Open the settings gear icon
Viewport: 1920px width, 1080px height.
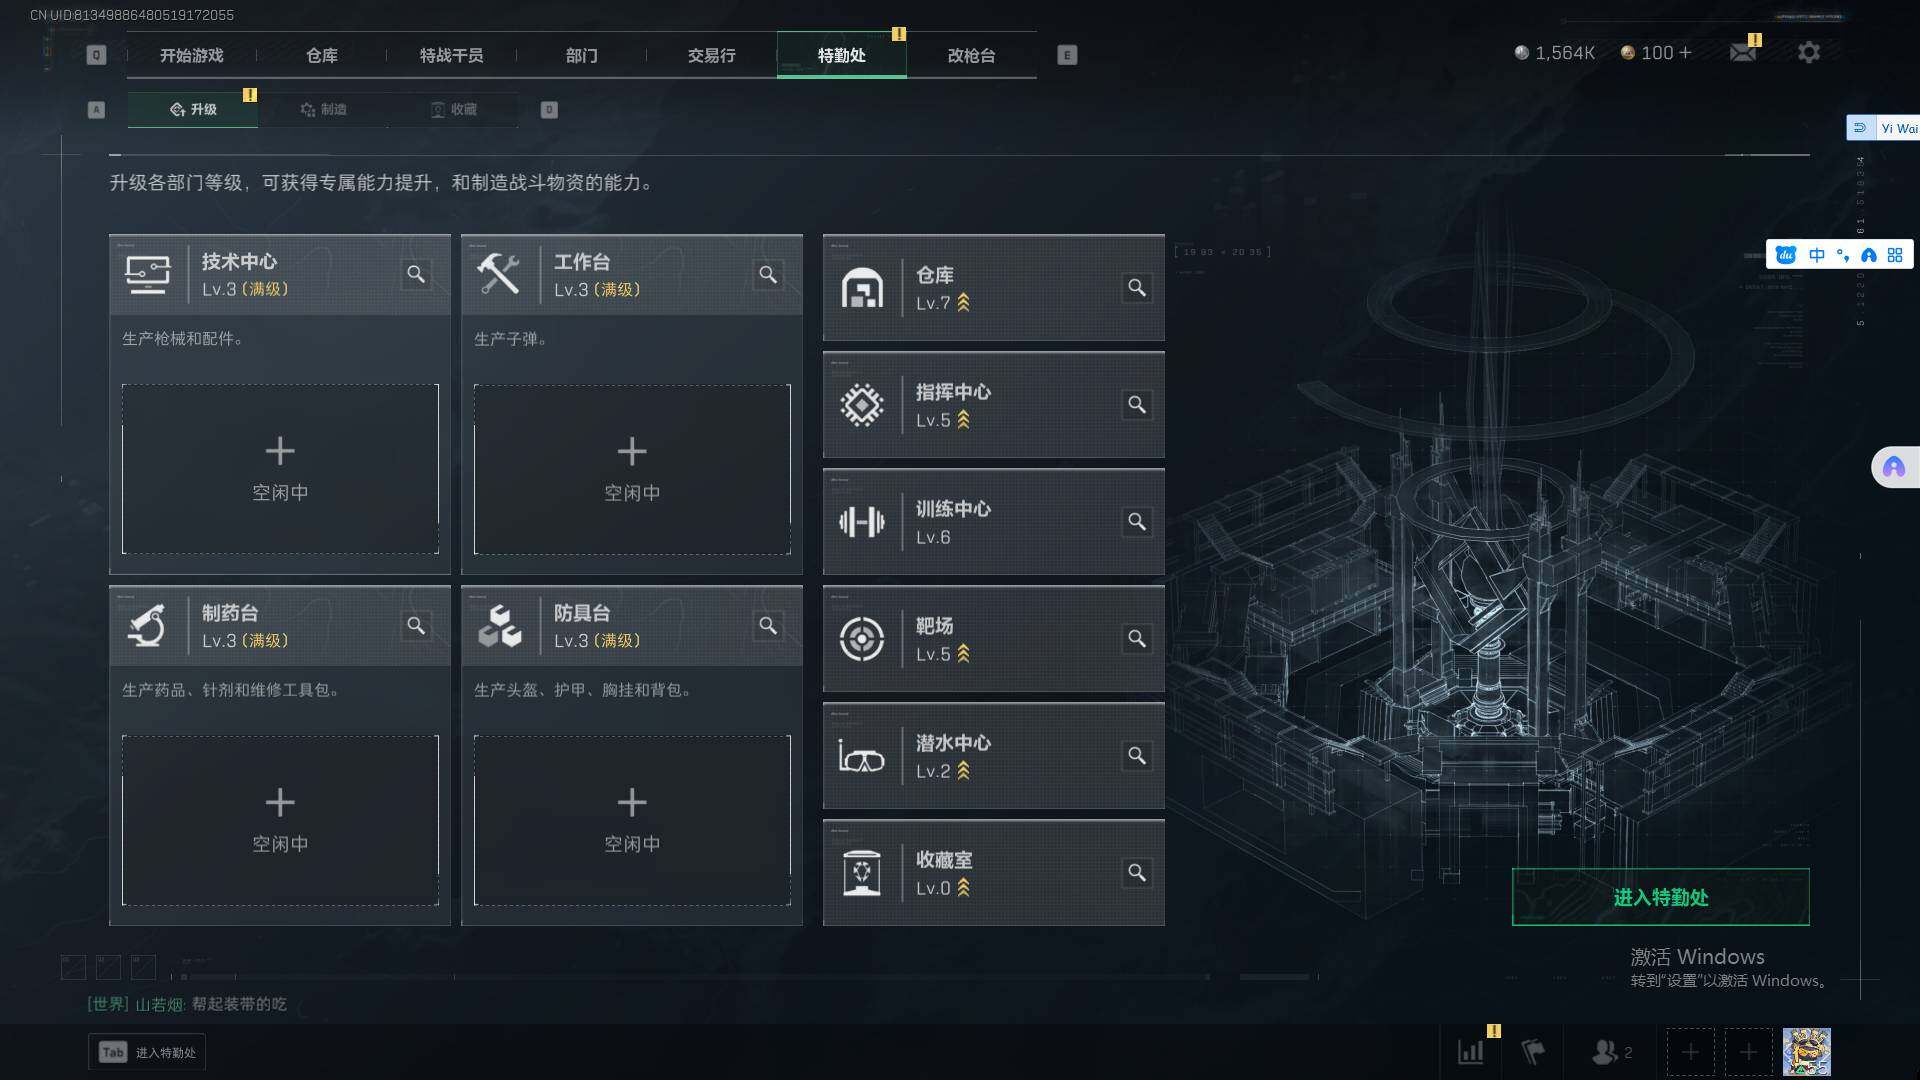[x=1808, y=53]
